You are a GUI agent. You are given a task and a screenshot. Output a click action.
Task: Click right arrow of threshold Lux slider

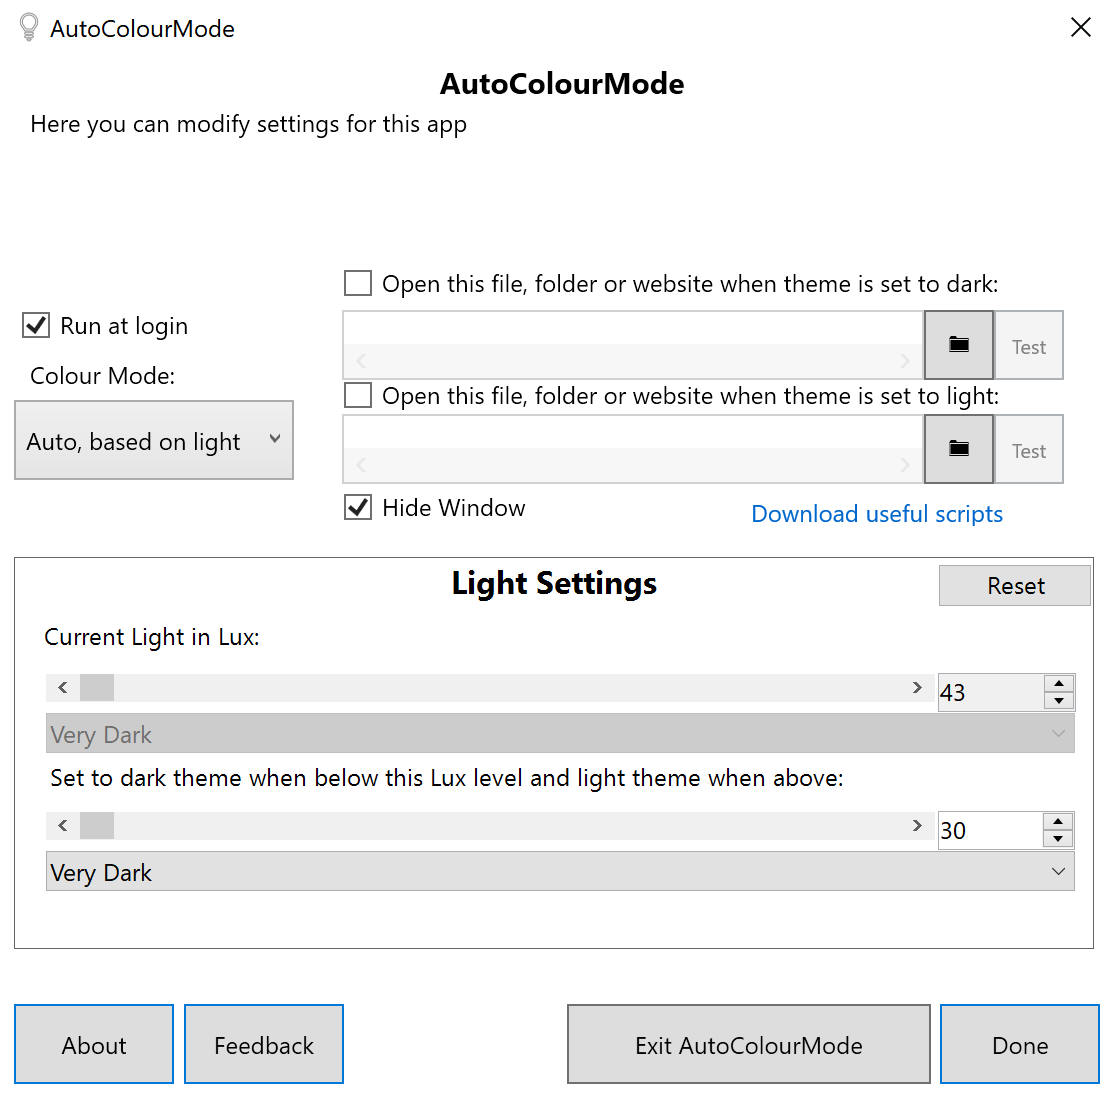pos(917,826)
